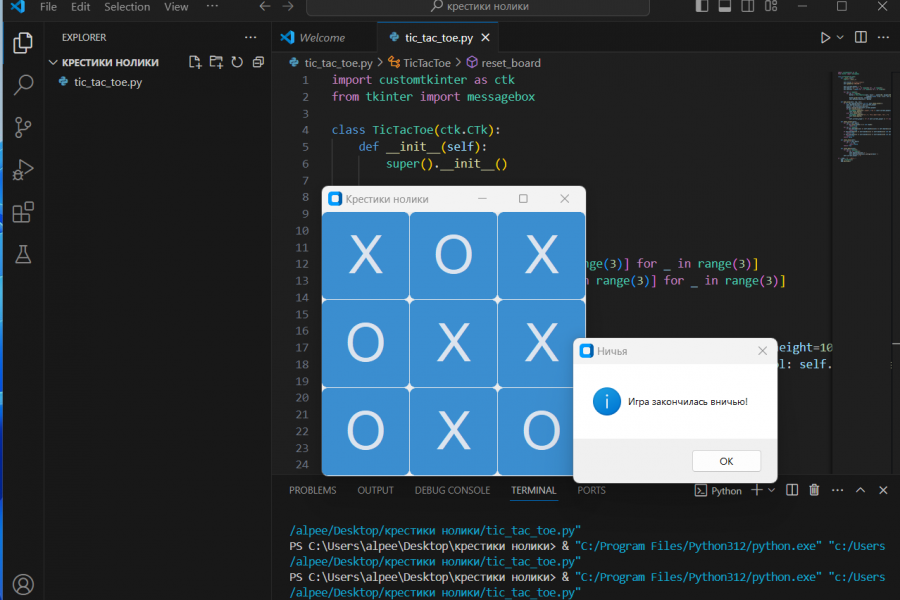Open the Extensions view
Viewport: 900px width, 600px height.
[23, 212]
